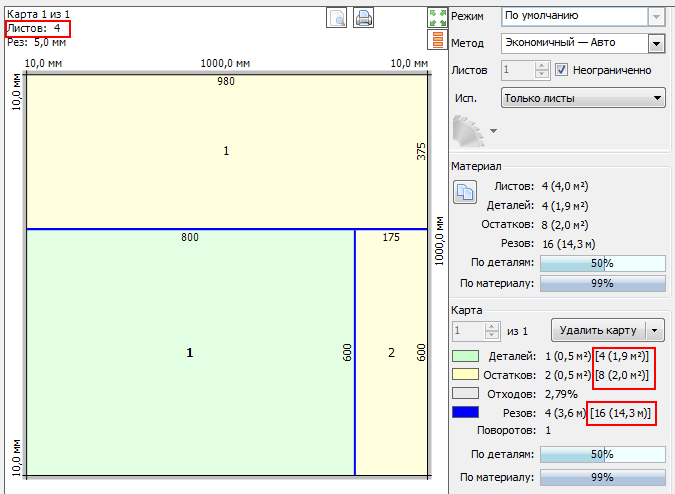Click the Отходов value 2,79%
This screenshot has height=494, width=675.
pyautogui.click(x=561, y=394)
